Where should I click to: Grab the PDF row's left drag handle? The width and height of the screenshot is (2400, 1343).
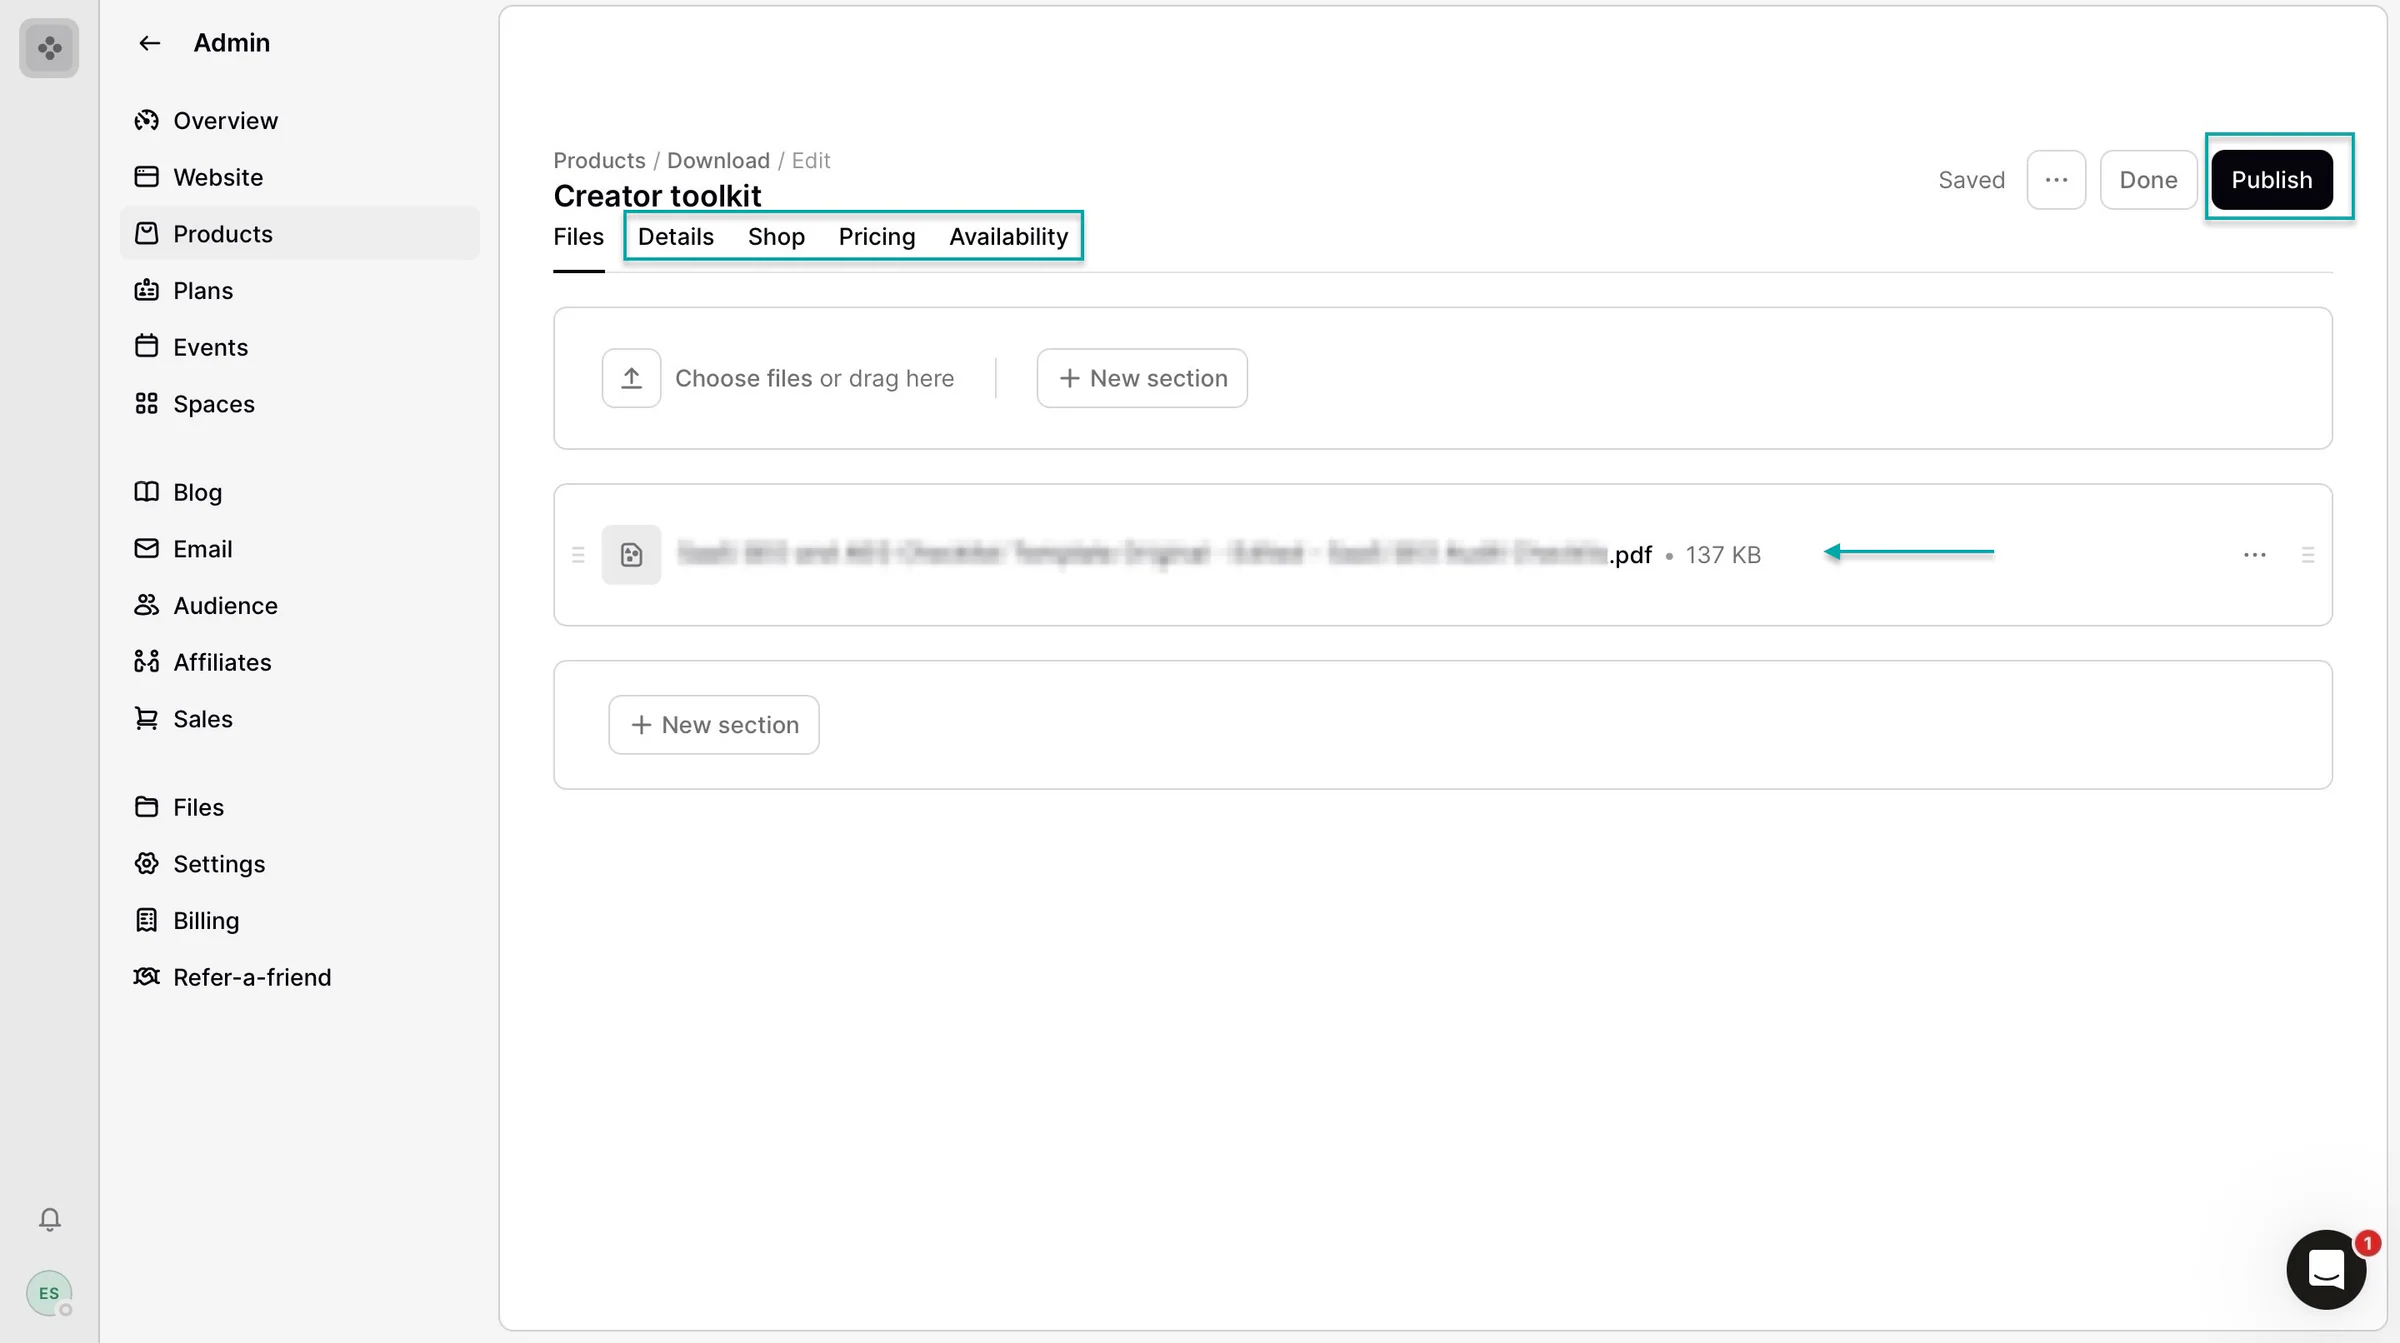[x=578, y=555]
